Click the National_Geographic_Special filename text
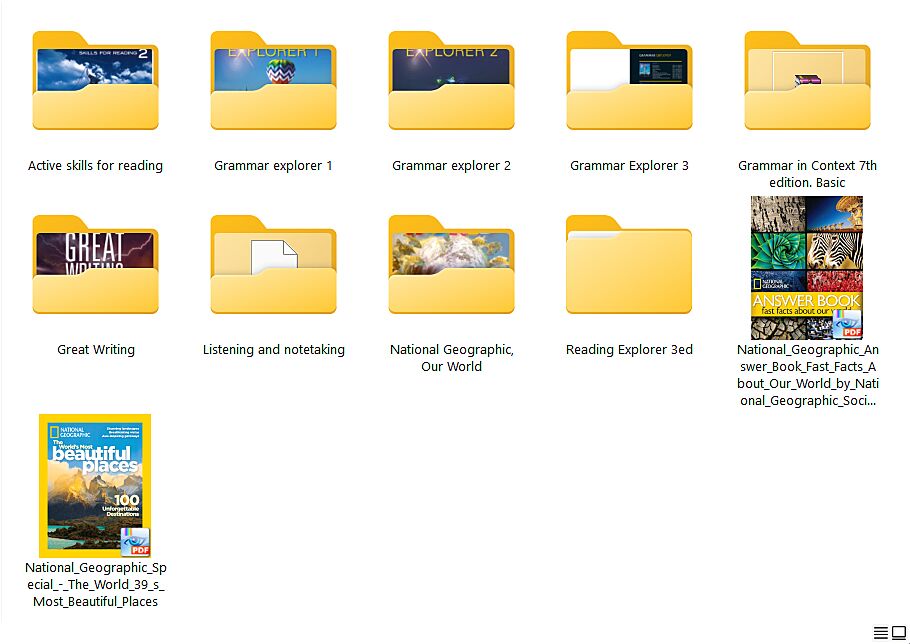The width and height of the screenshot is (910, 644). click(x=96, y=585)
